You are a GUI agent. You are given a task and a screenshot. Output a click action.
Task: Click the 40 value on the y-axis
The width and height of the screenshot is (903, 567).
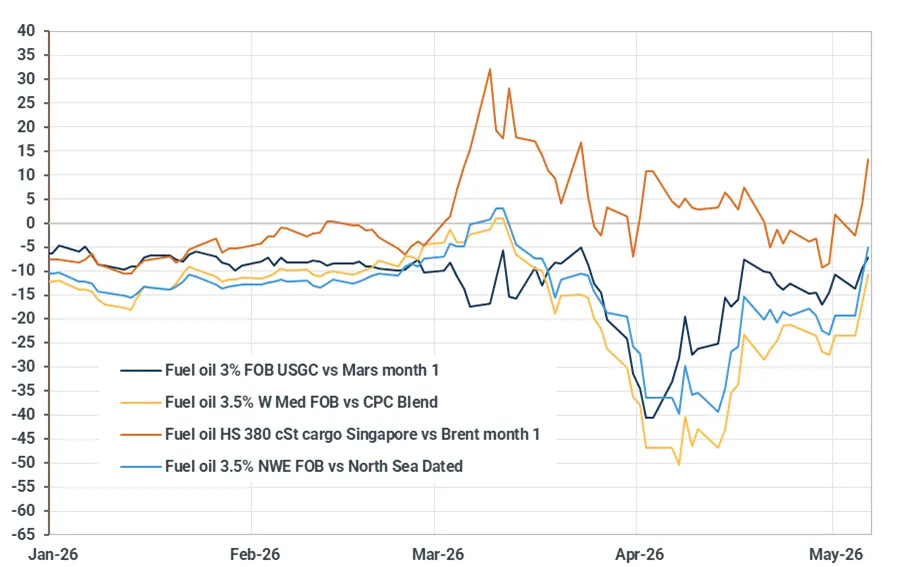(26, 31)
